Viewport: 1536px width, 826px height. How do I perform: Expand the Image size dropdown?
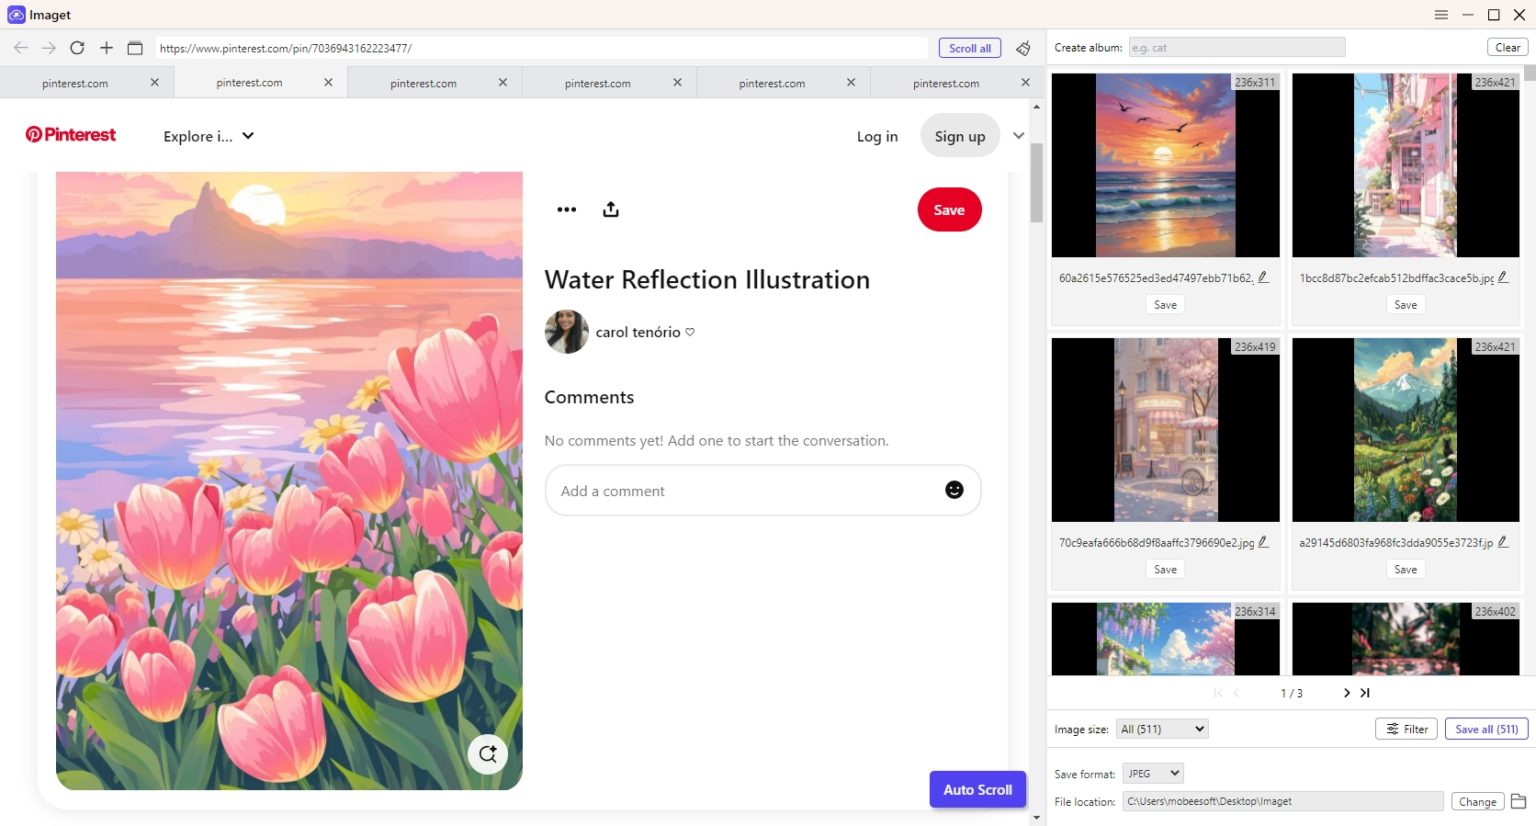[x=1162, y=729]
